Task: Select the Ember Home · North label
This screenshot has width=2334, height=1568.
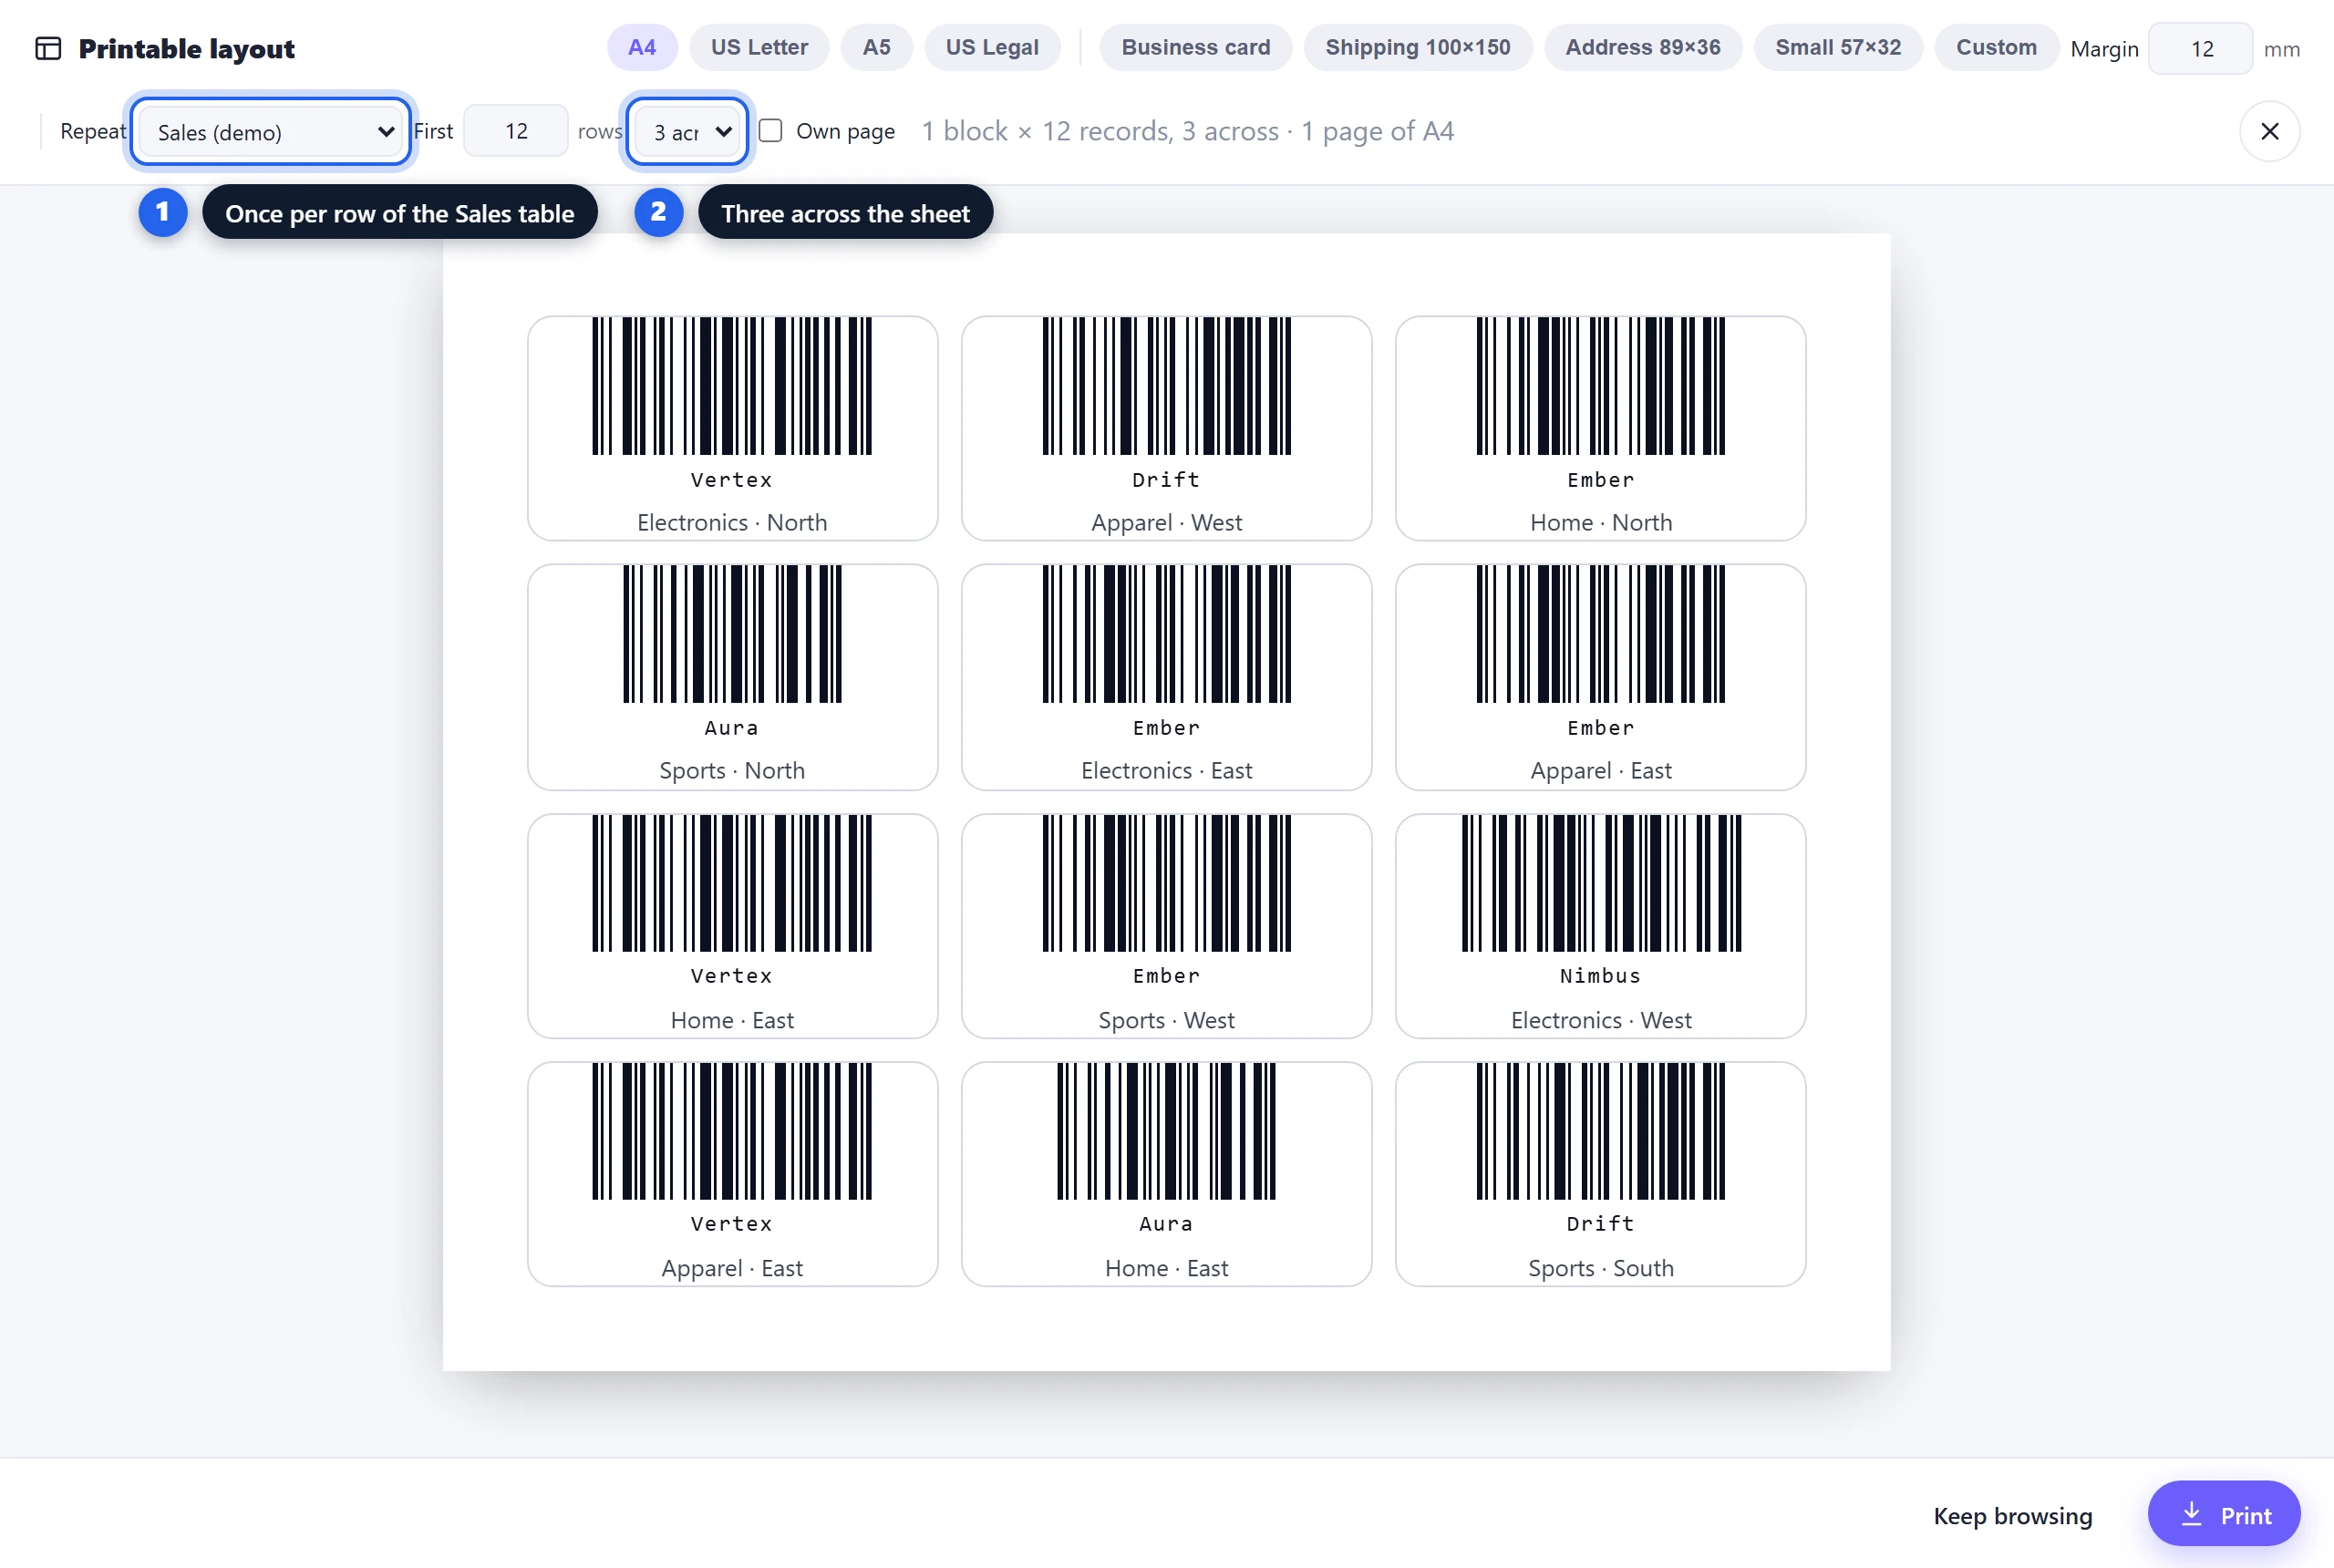Action: [1600, 428]
